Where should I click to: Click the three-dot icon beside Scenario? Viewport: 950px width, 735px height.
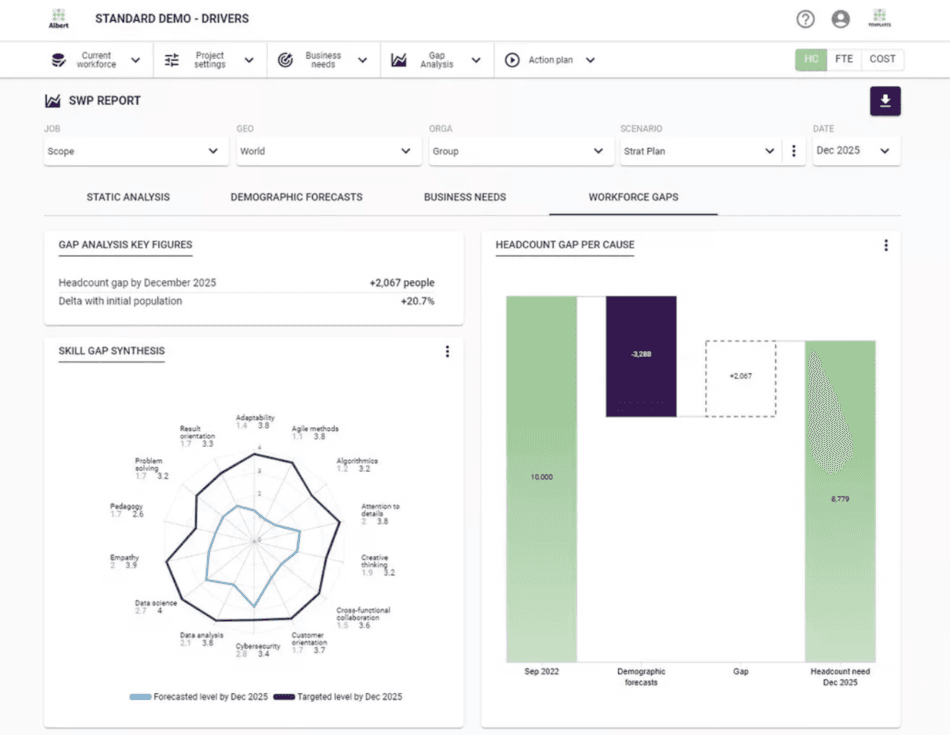794,151
